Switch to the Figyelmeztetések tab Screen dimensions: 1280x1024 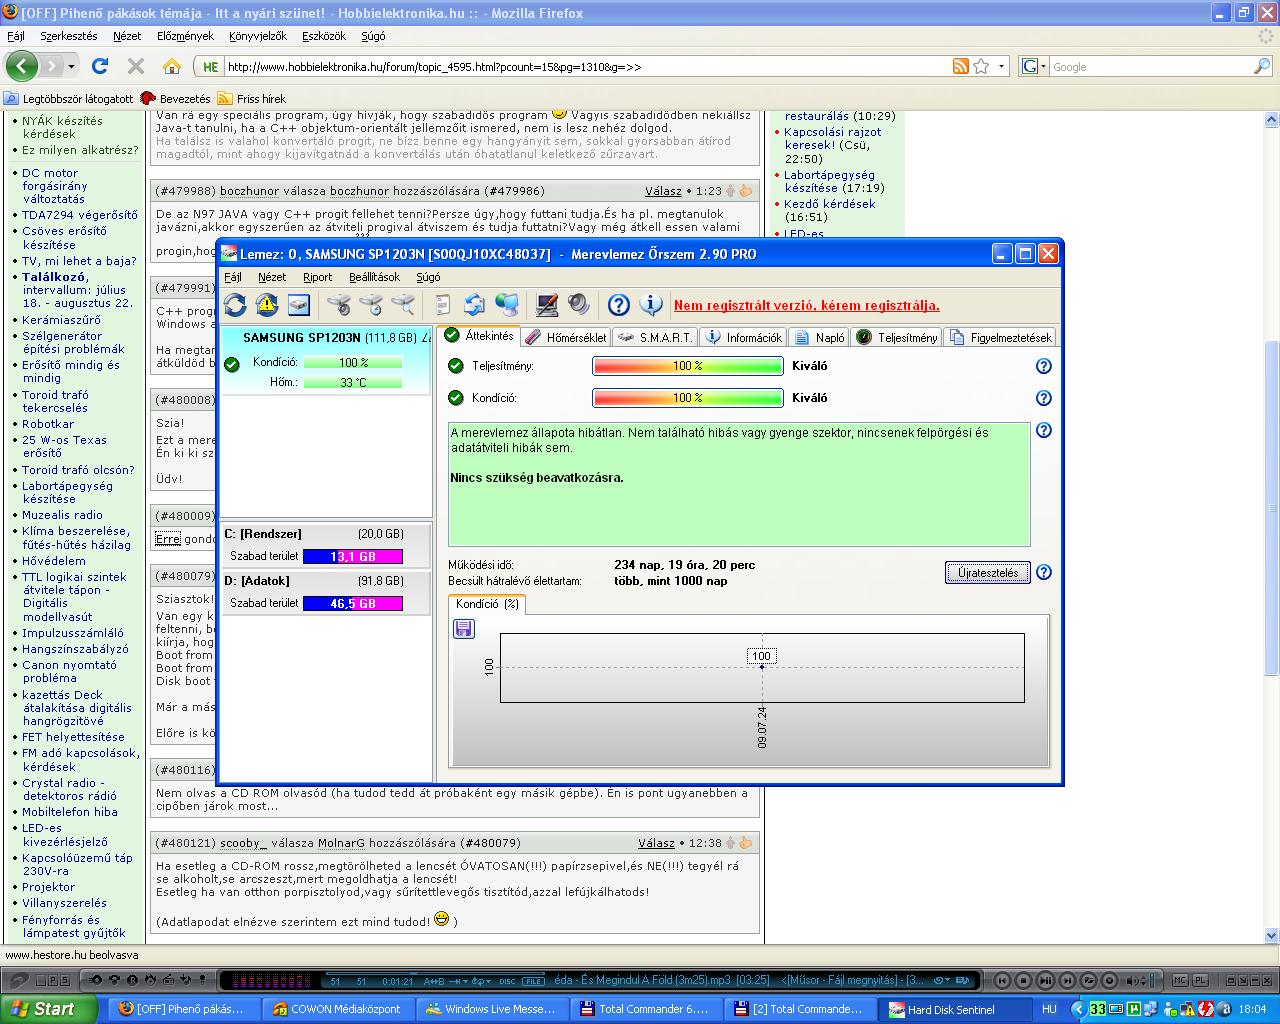point(1001,337)
